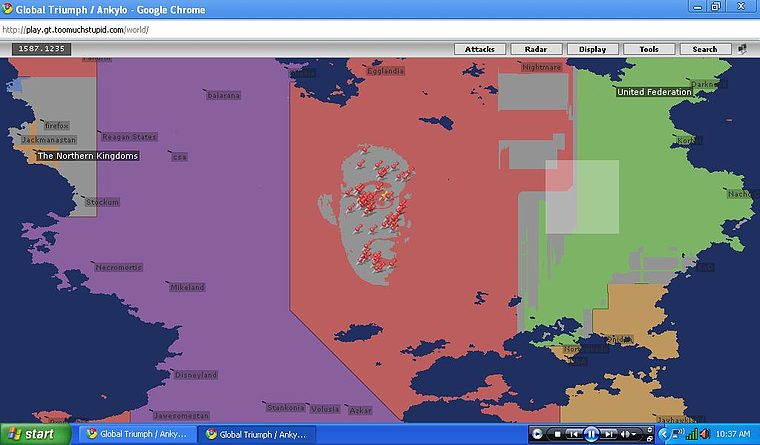The image size is (760, 445).
Task: Skip to previous track in taskbar player
Action: tap(574, 434)
